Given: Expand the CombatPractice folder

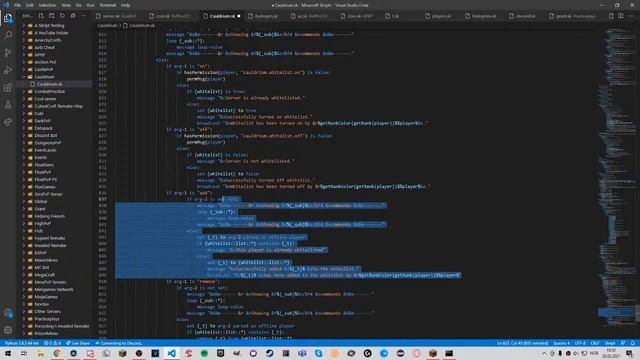Looking at the screenshot, I should pyautogui.click(x=49, y=91).
